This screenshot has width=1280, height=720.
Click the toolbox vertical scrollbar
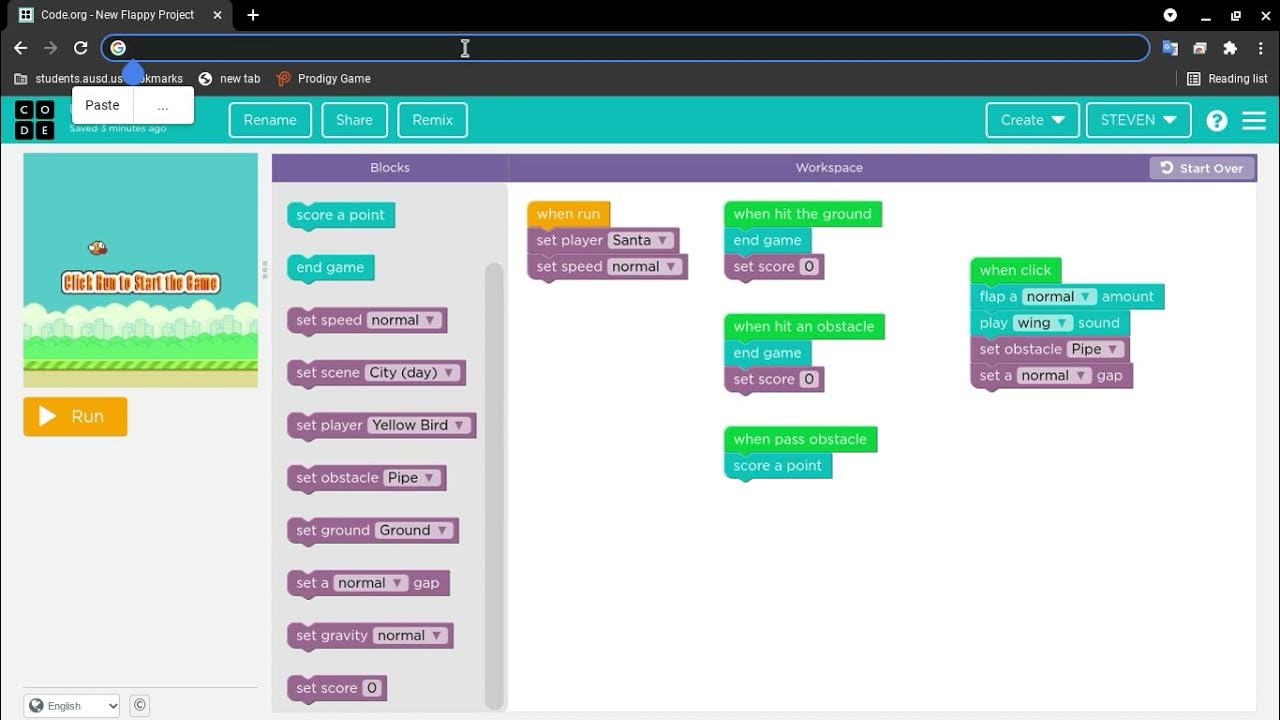[494, 485]
